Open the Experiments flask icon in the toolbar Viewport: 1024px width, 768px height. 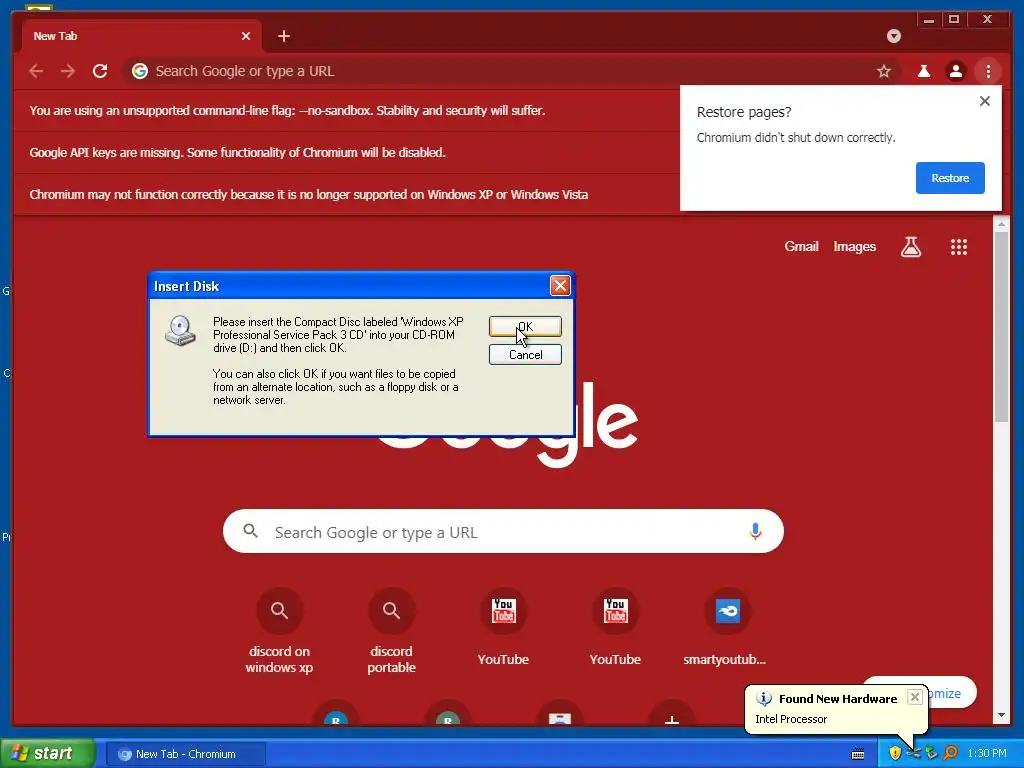[923, 71]
